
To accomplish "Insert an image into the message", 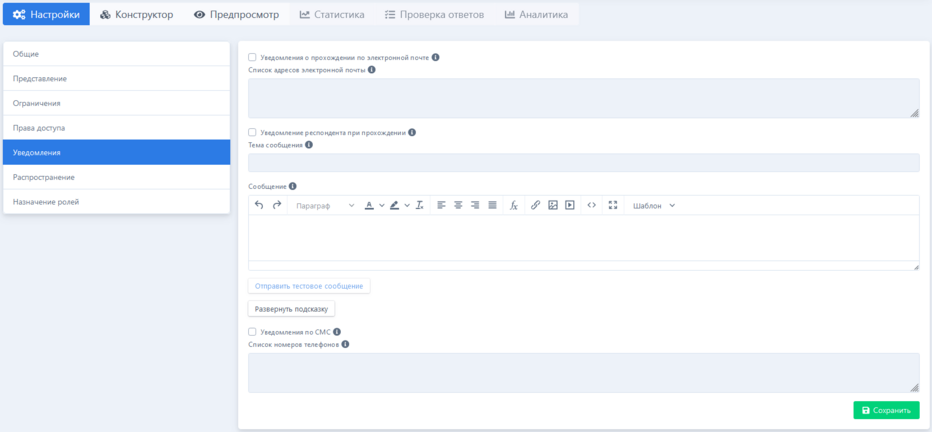I will (x=553, y=205).
